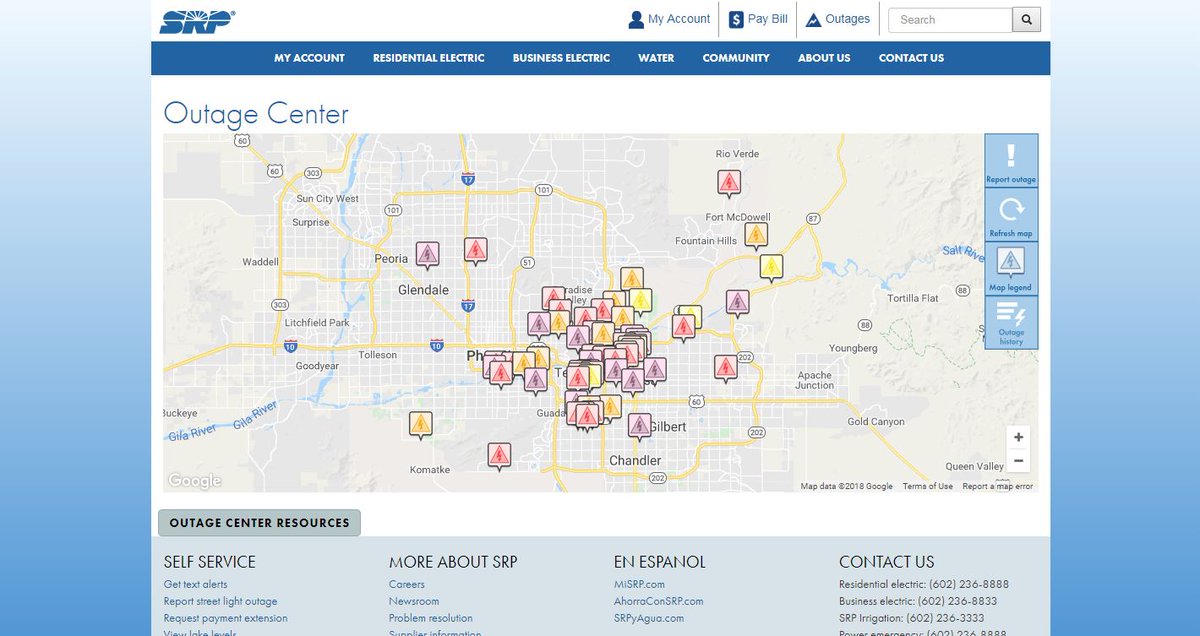Open the AhorraConSRP.com link

pyautogui.click(x=658, y=601)
